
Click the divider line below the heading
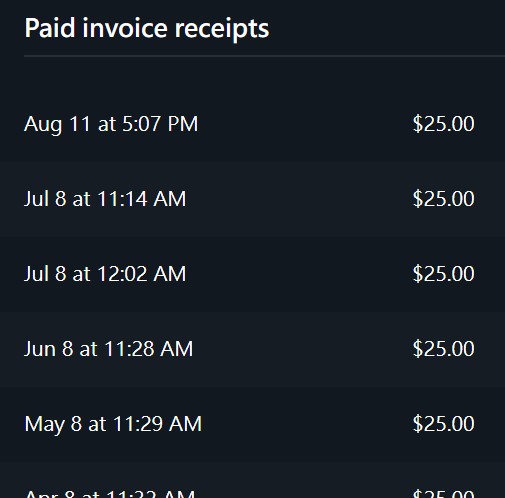264,56
